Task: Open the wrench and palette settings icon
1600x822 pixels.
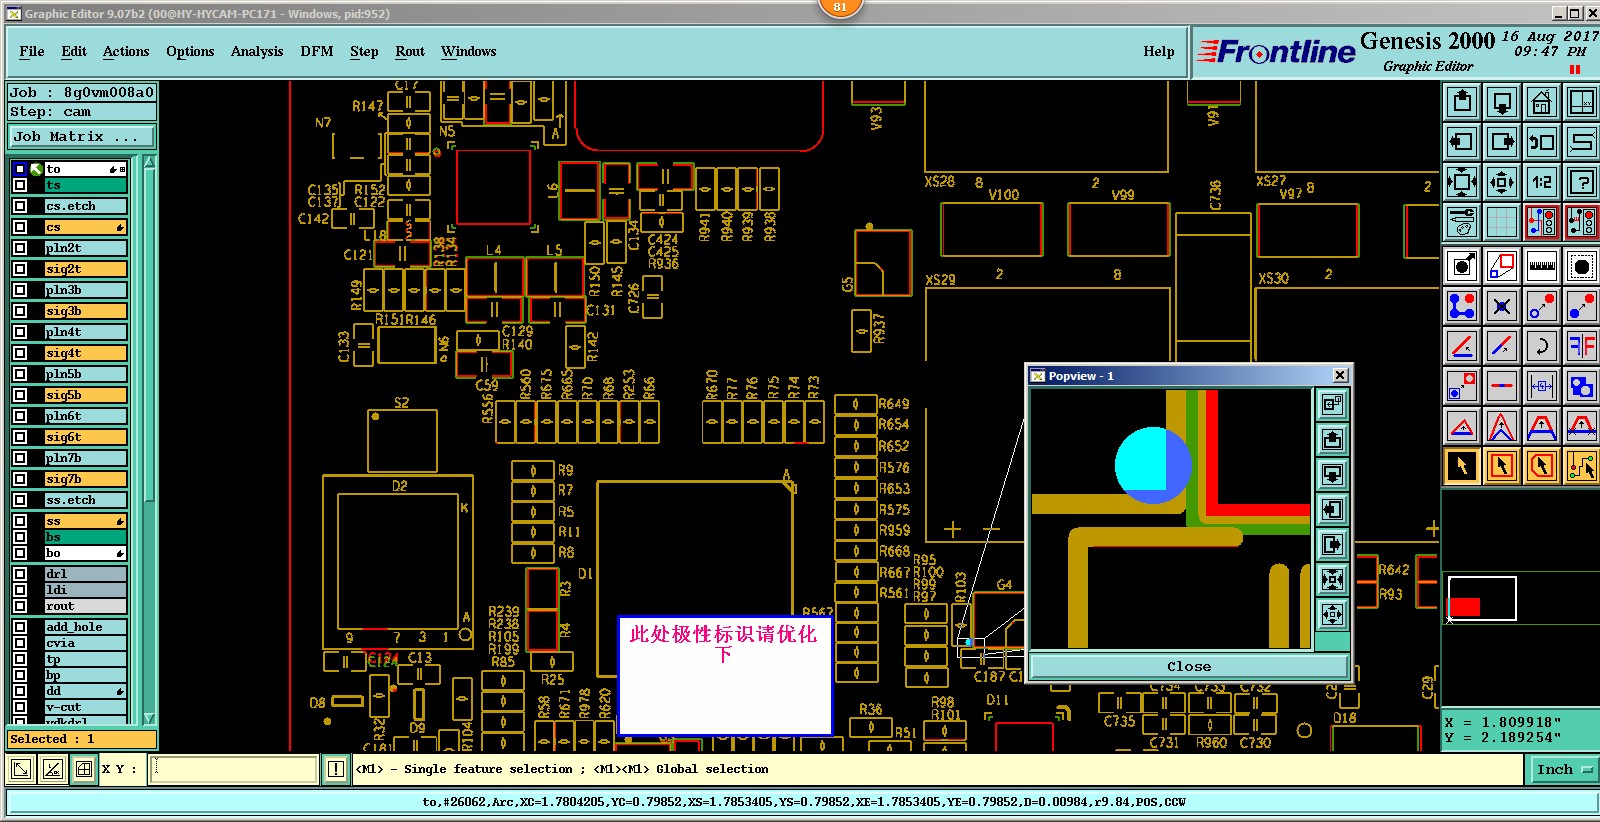Action: tap(1462, 222)
